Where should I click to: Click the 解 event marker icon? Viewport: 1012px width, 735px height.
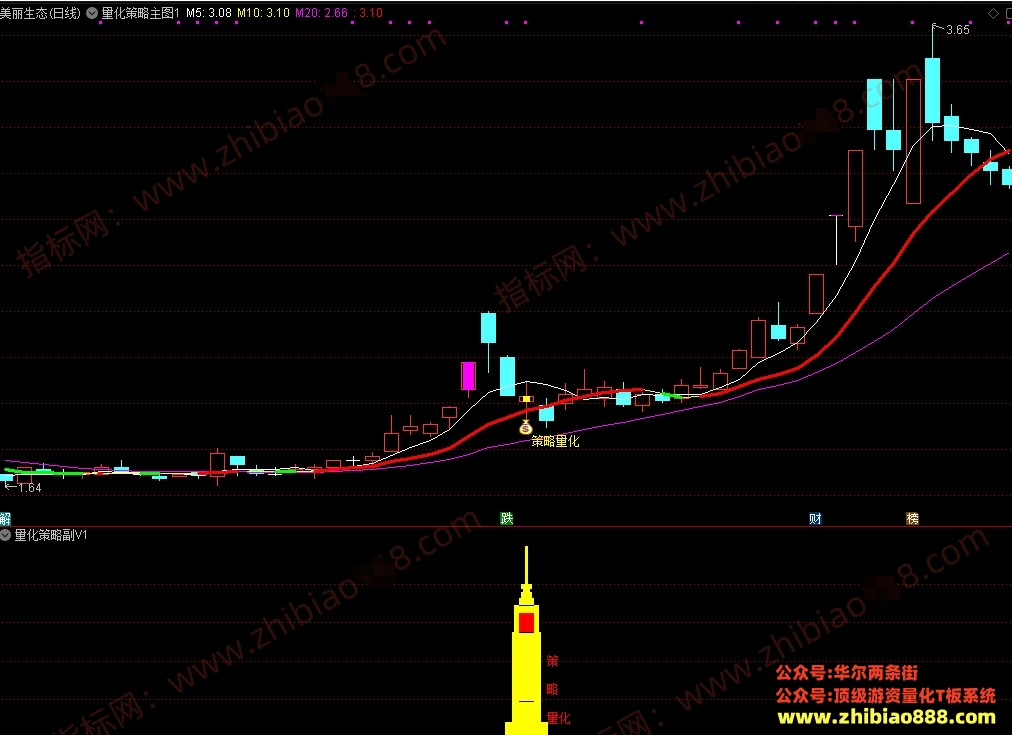(5, 518)
